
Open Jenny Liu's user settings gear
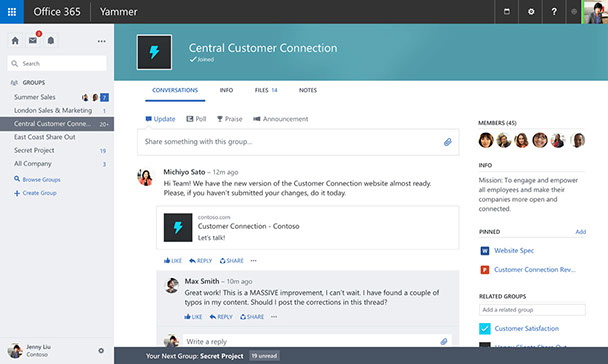pos(101,350)
